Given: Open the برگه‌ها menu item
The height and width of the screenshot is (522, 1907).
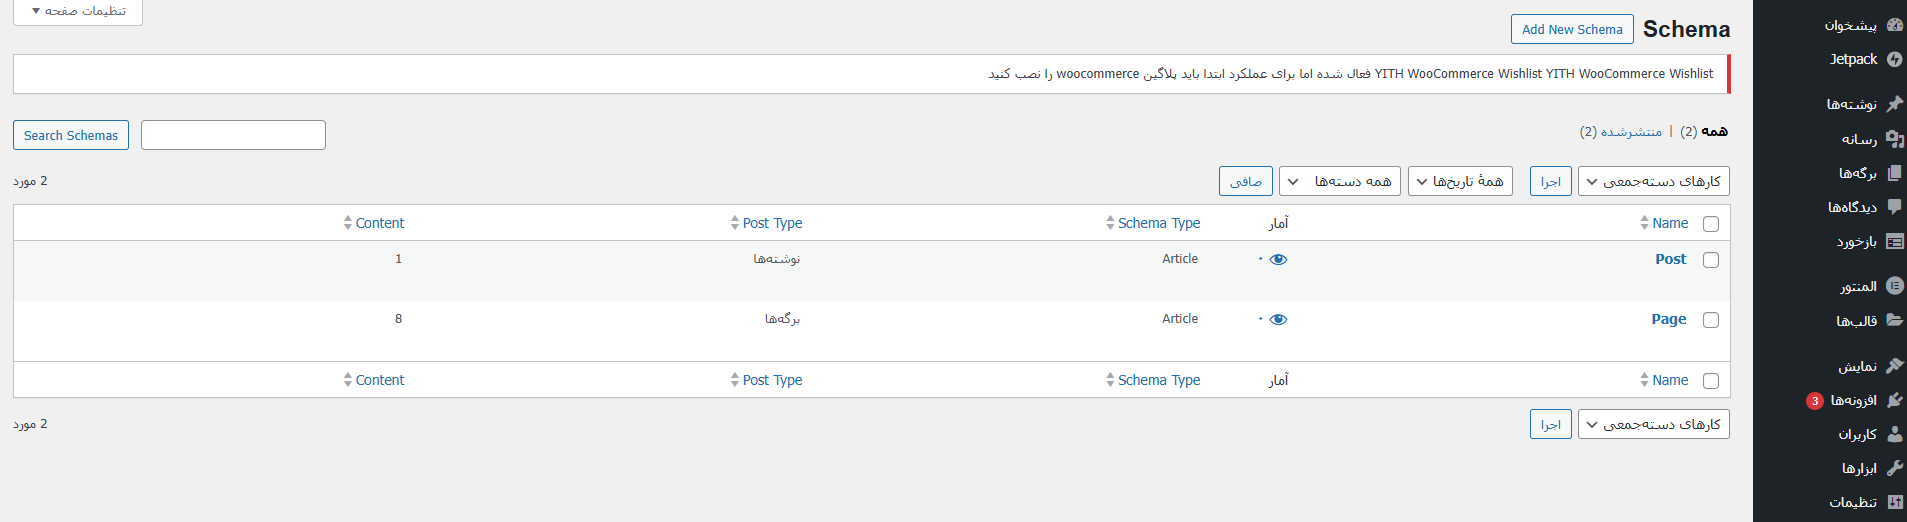Looking at the screenshot, I should (x=1858, y=173).
